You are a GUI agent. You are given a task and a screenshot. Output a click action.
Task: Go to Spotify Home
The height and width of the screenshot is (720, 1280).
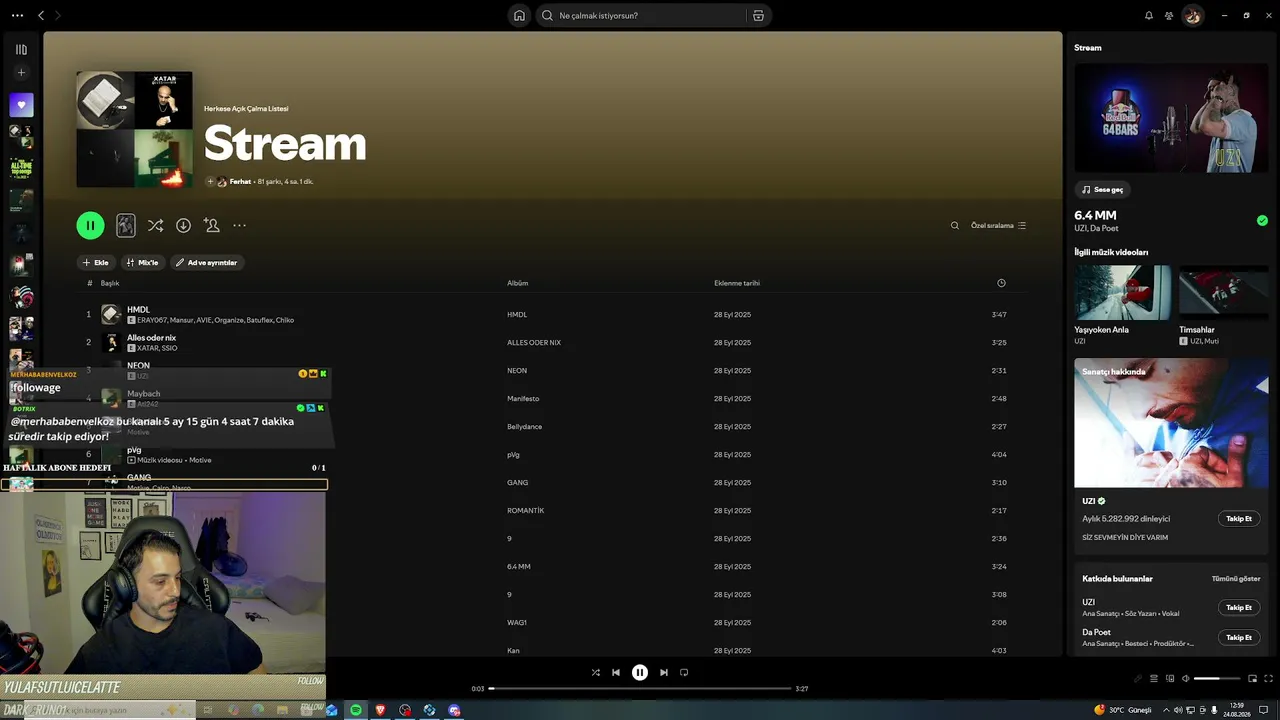click(519, 16)
